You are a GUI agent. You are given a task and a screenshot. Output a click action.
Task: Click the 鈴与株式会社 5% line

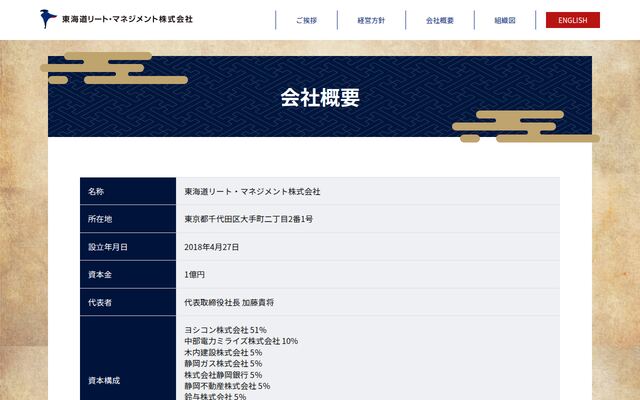pos(215,396)
